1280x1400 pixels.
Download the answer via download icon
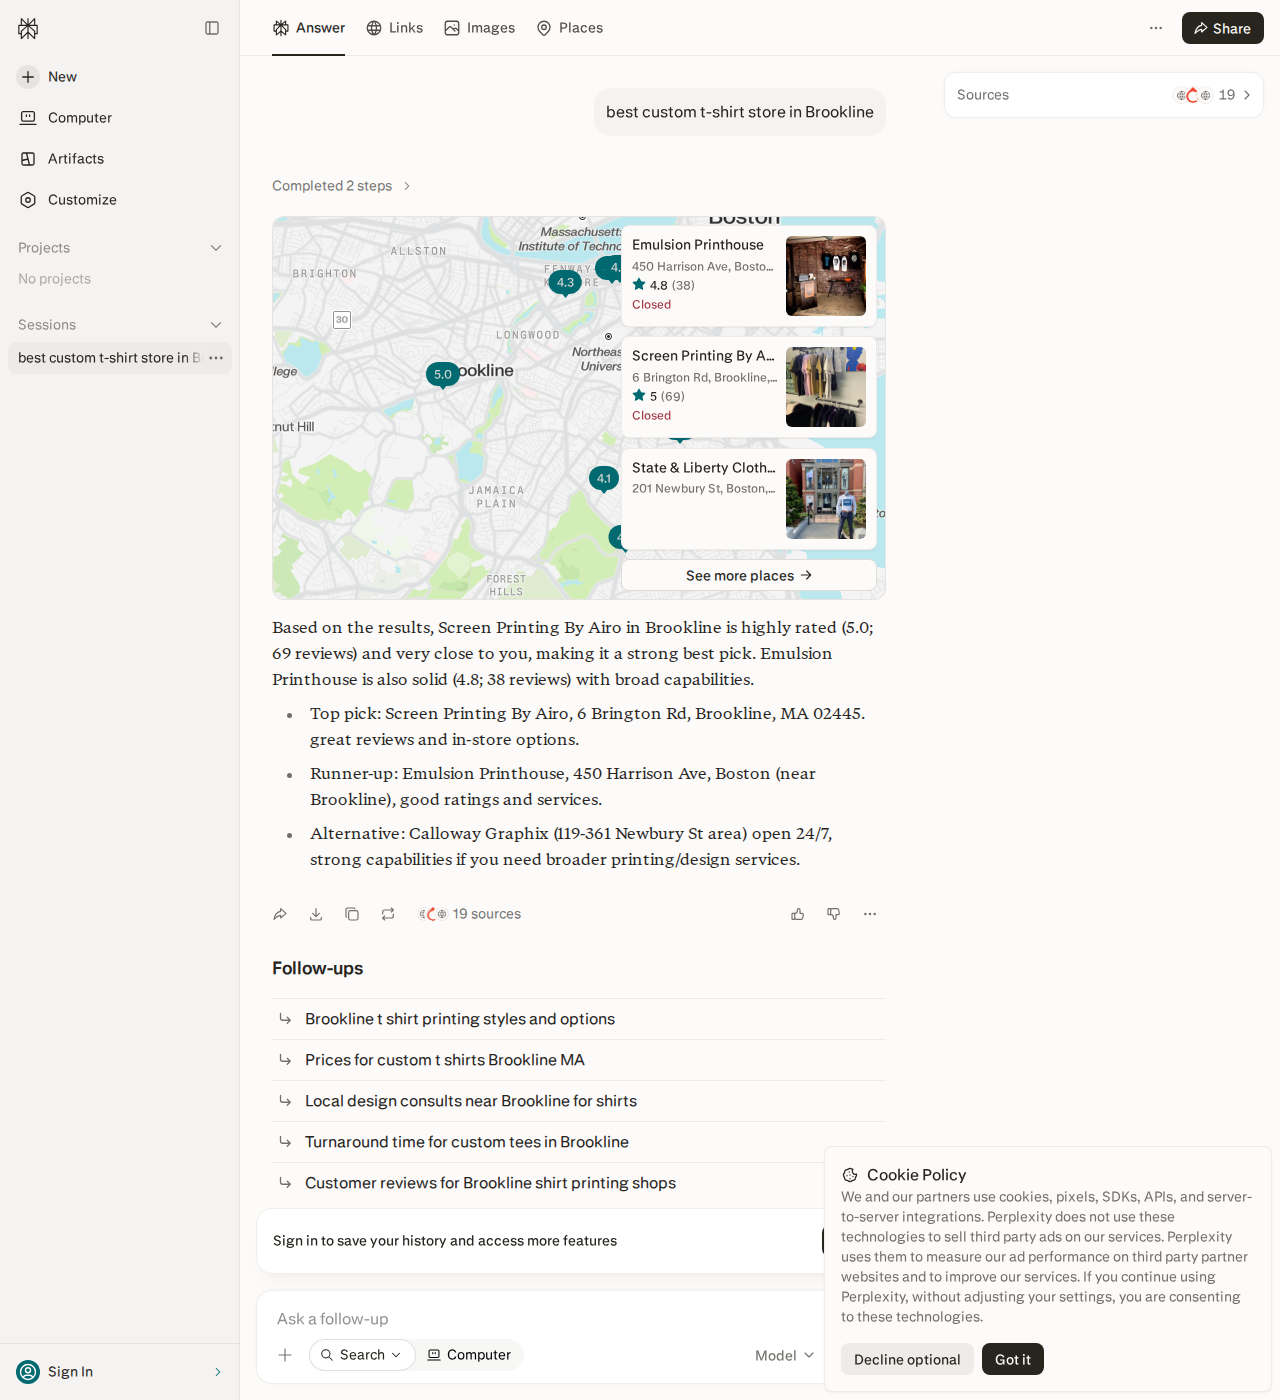316,914
